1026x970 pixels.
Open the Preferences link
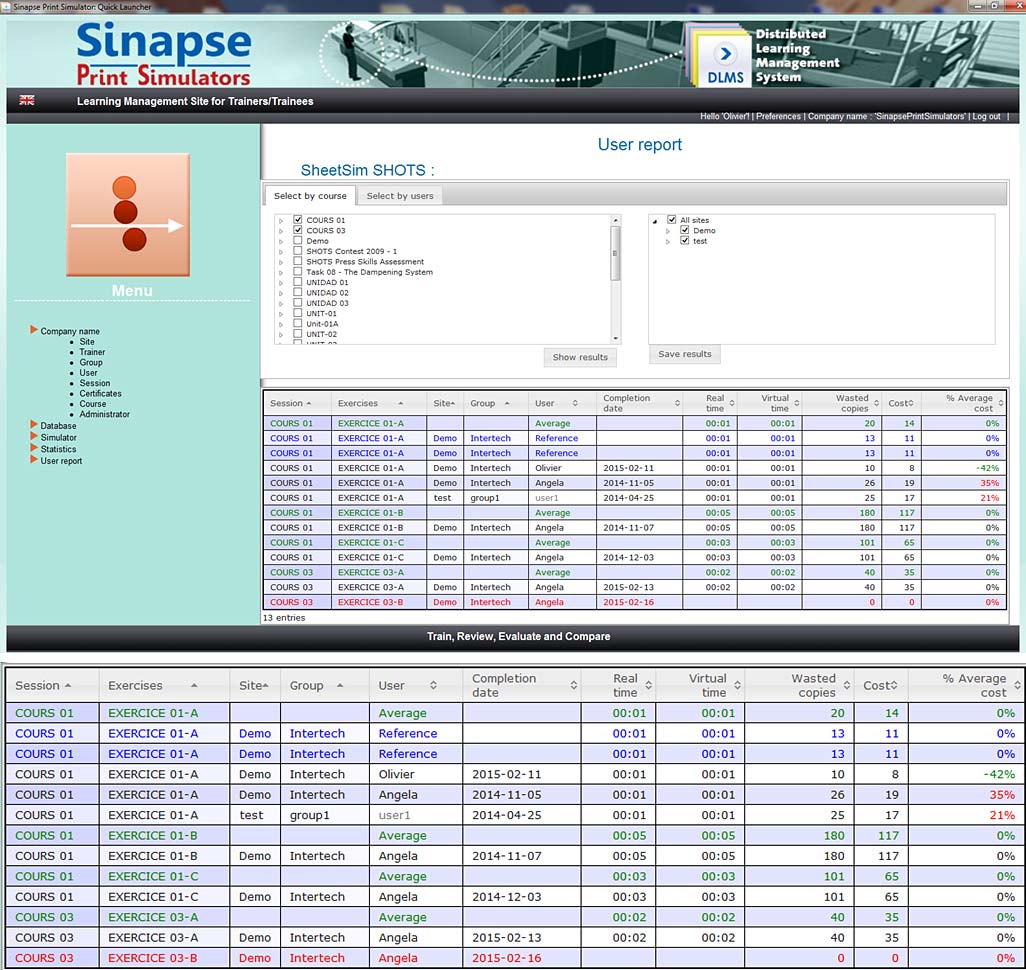click(778, 117)
